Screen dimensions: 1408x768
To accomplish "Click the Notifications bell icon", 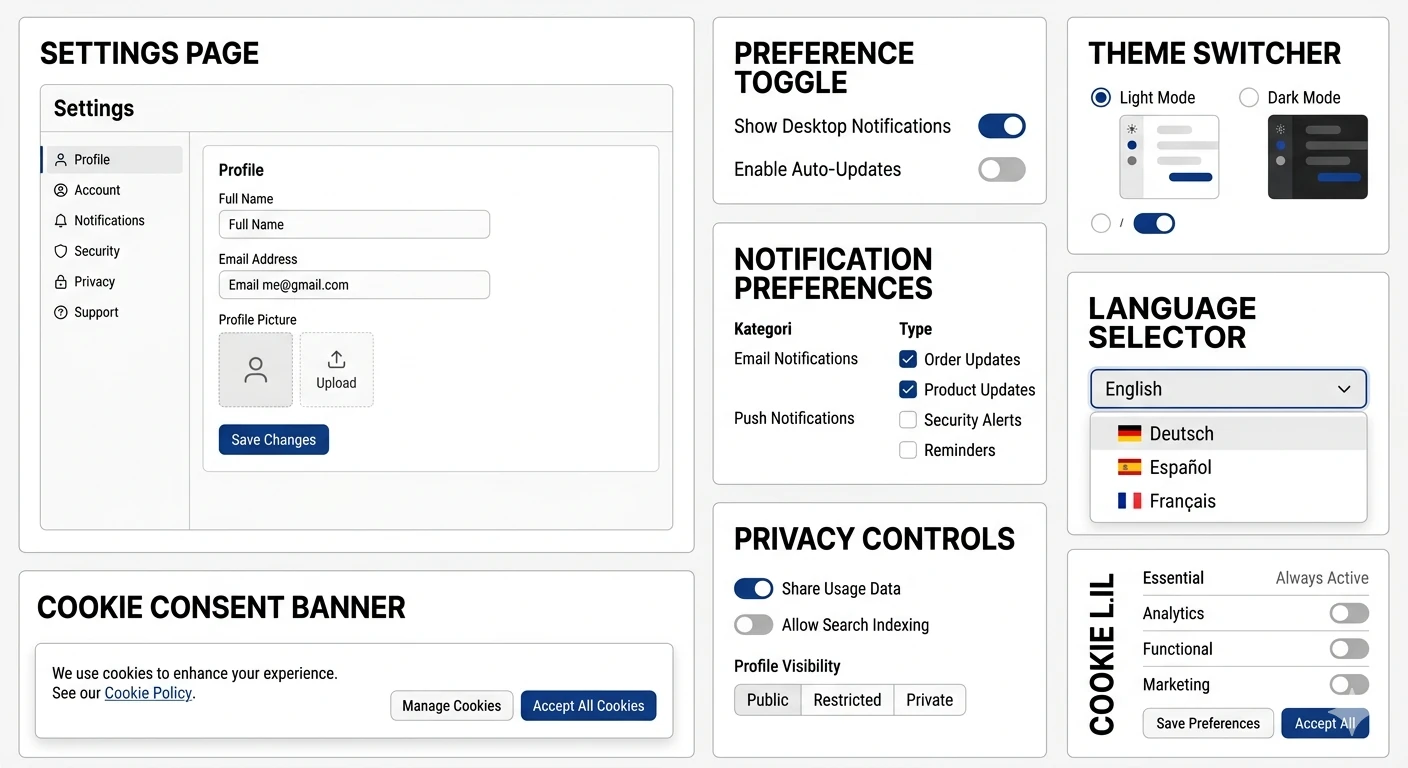I will [x=61, y=220].
